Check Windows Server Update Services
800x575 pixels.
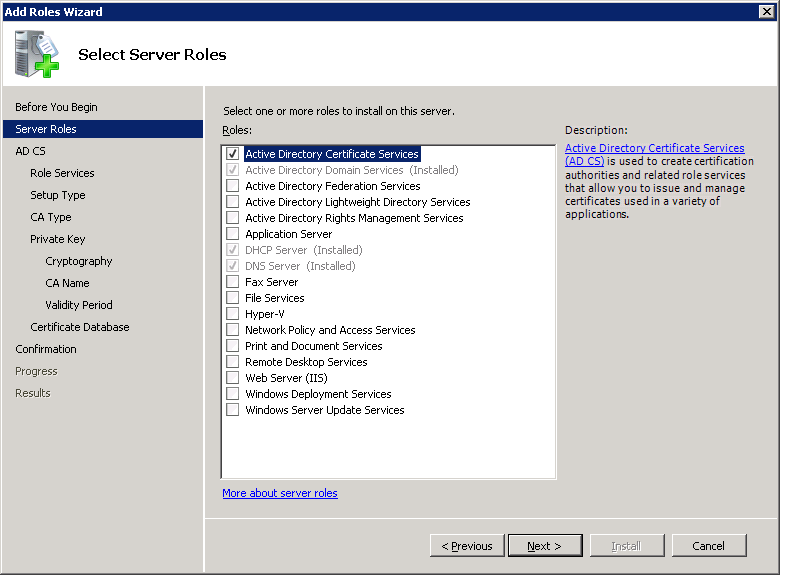coord(233,410)
